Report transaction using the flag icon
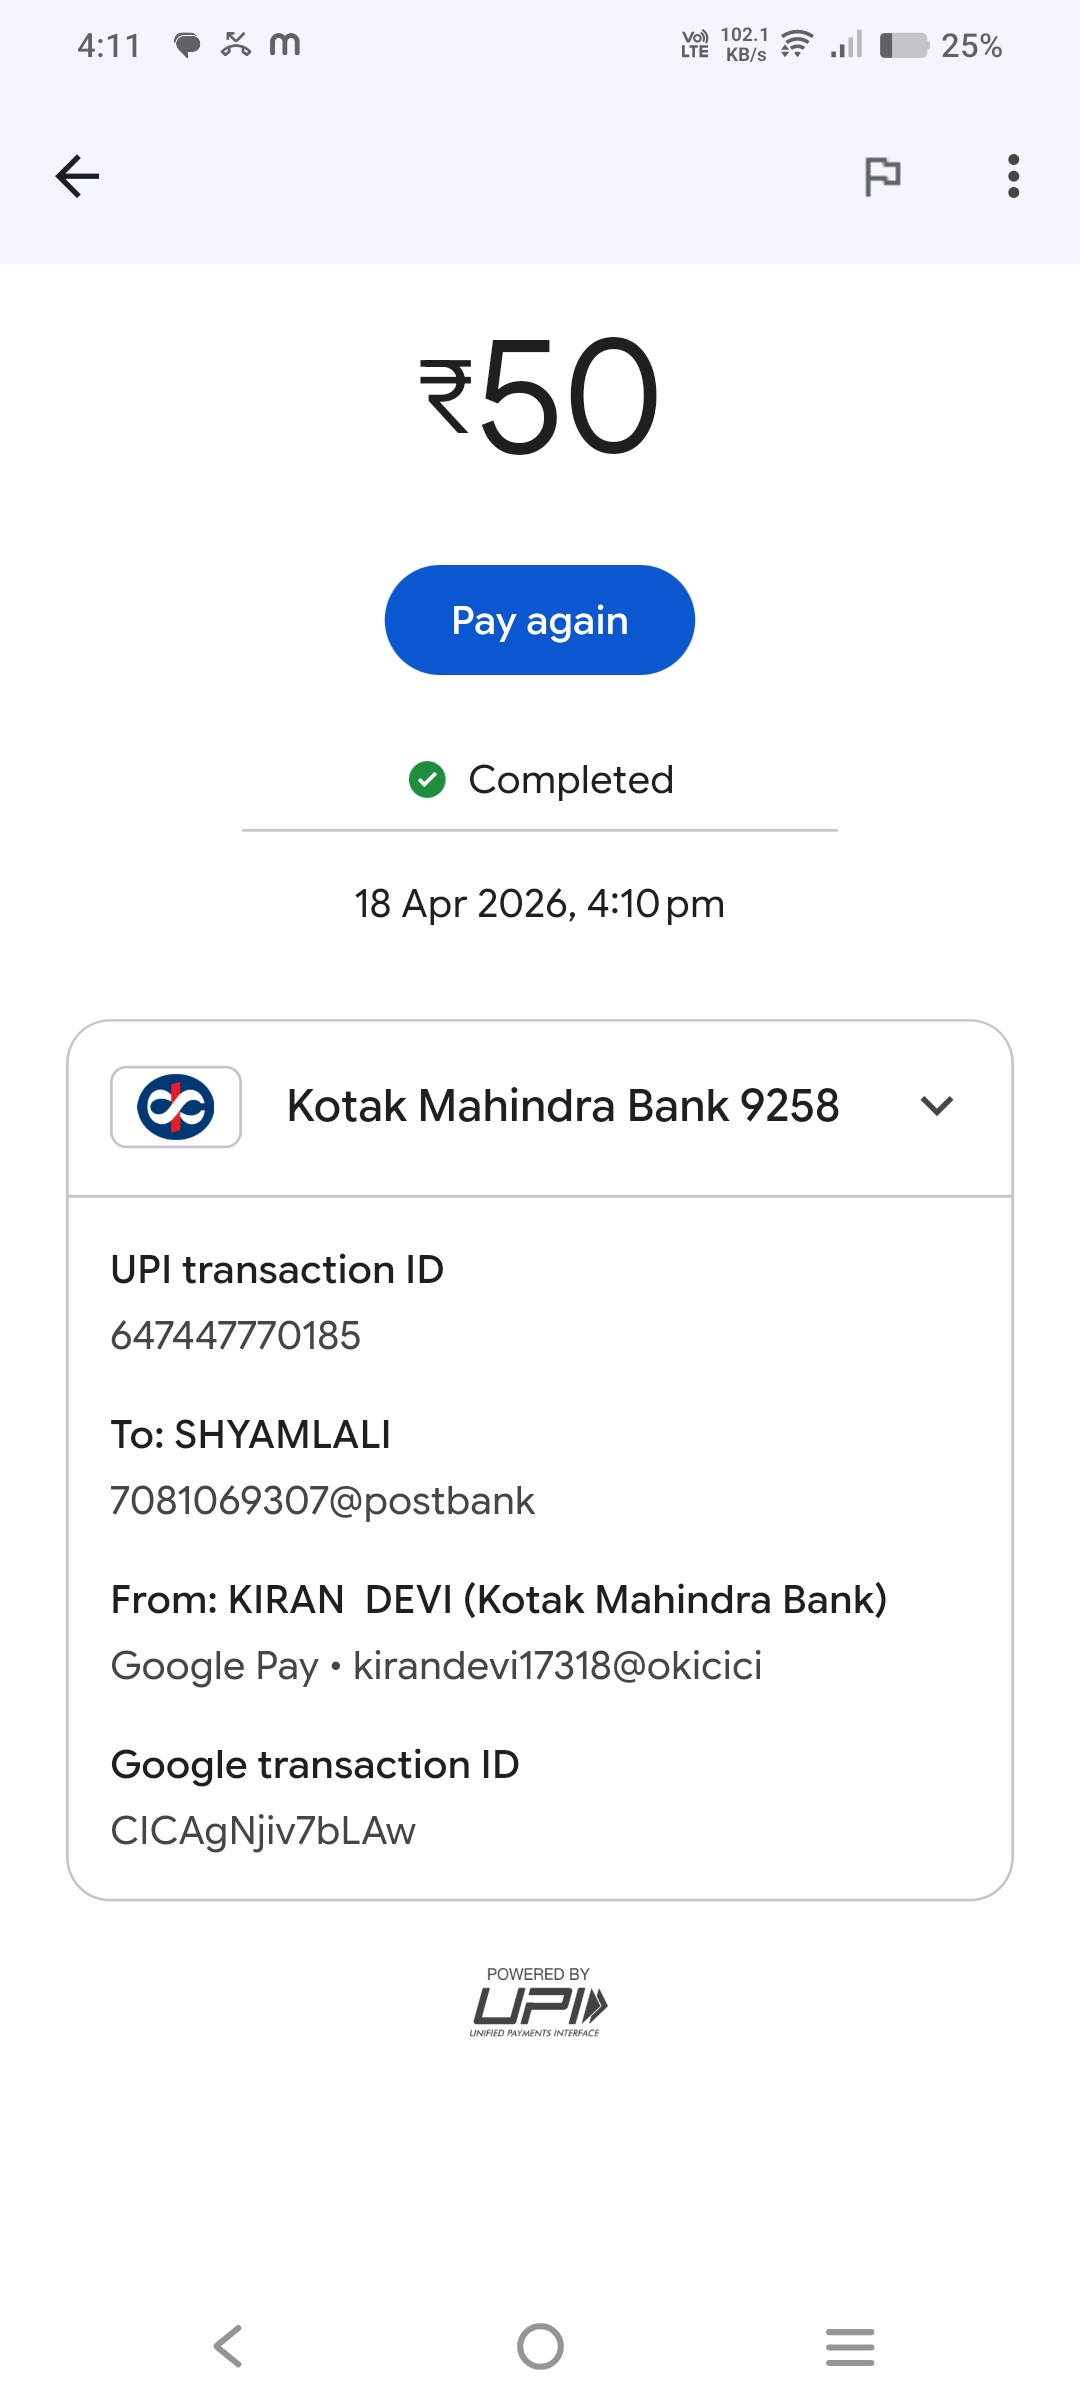The width and height of the screenshot is (1080, 2404). point(882,177)
